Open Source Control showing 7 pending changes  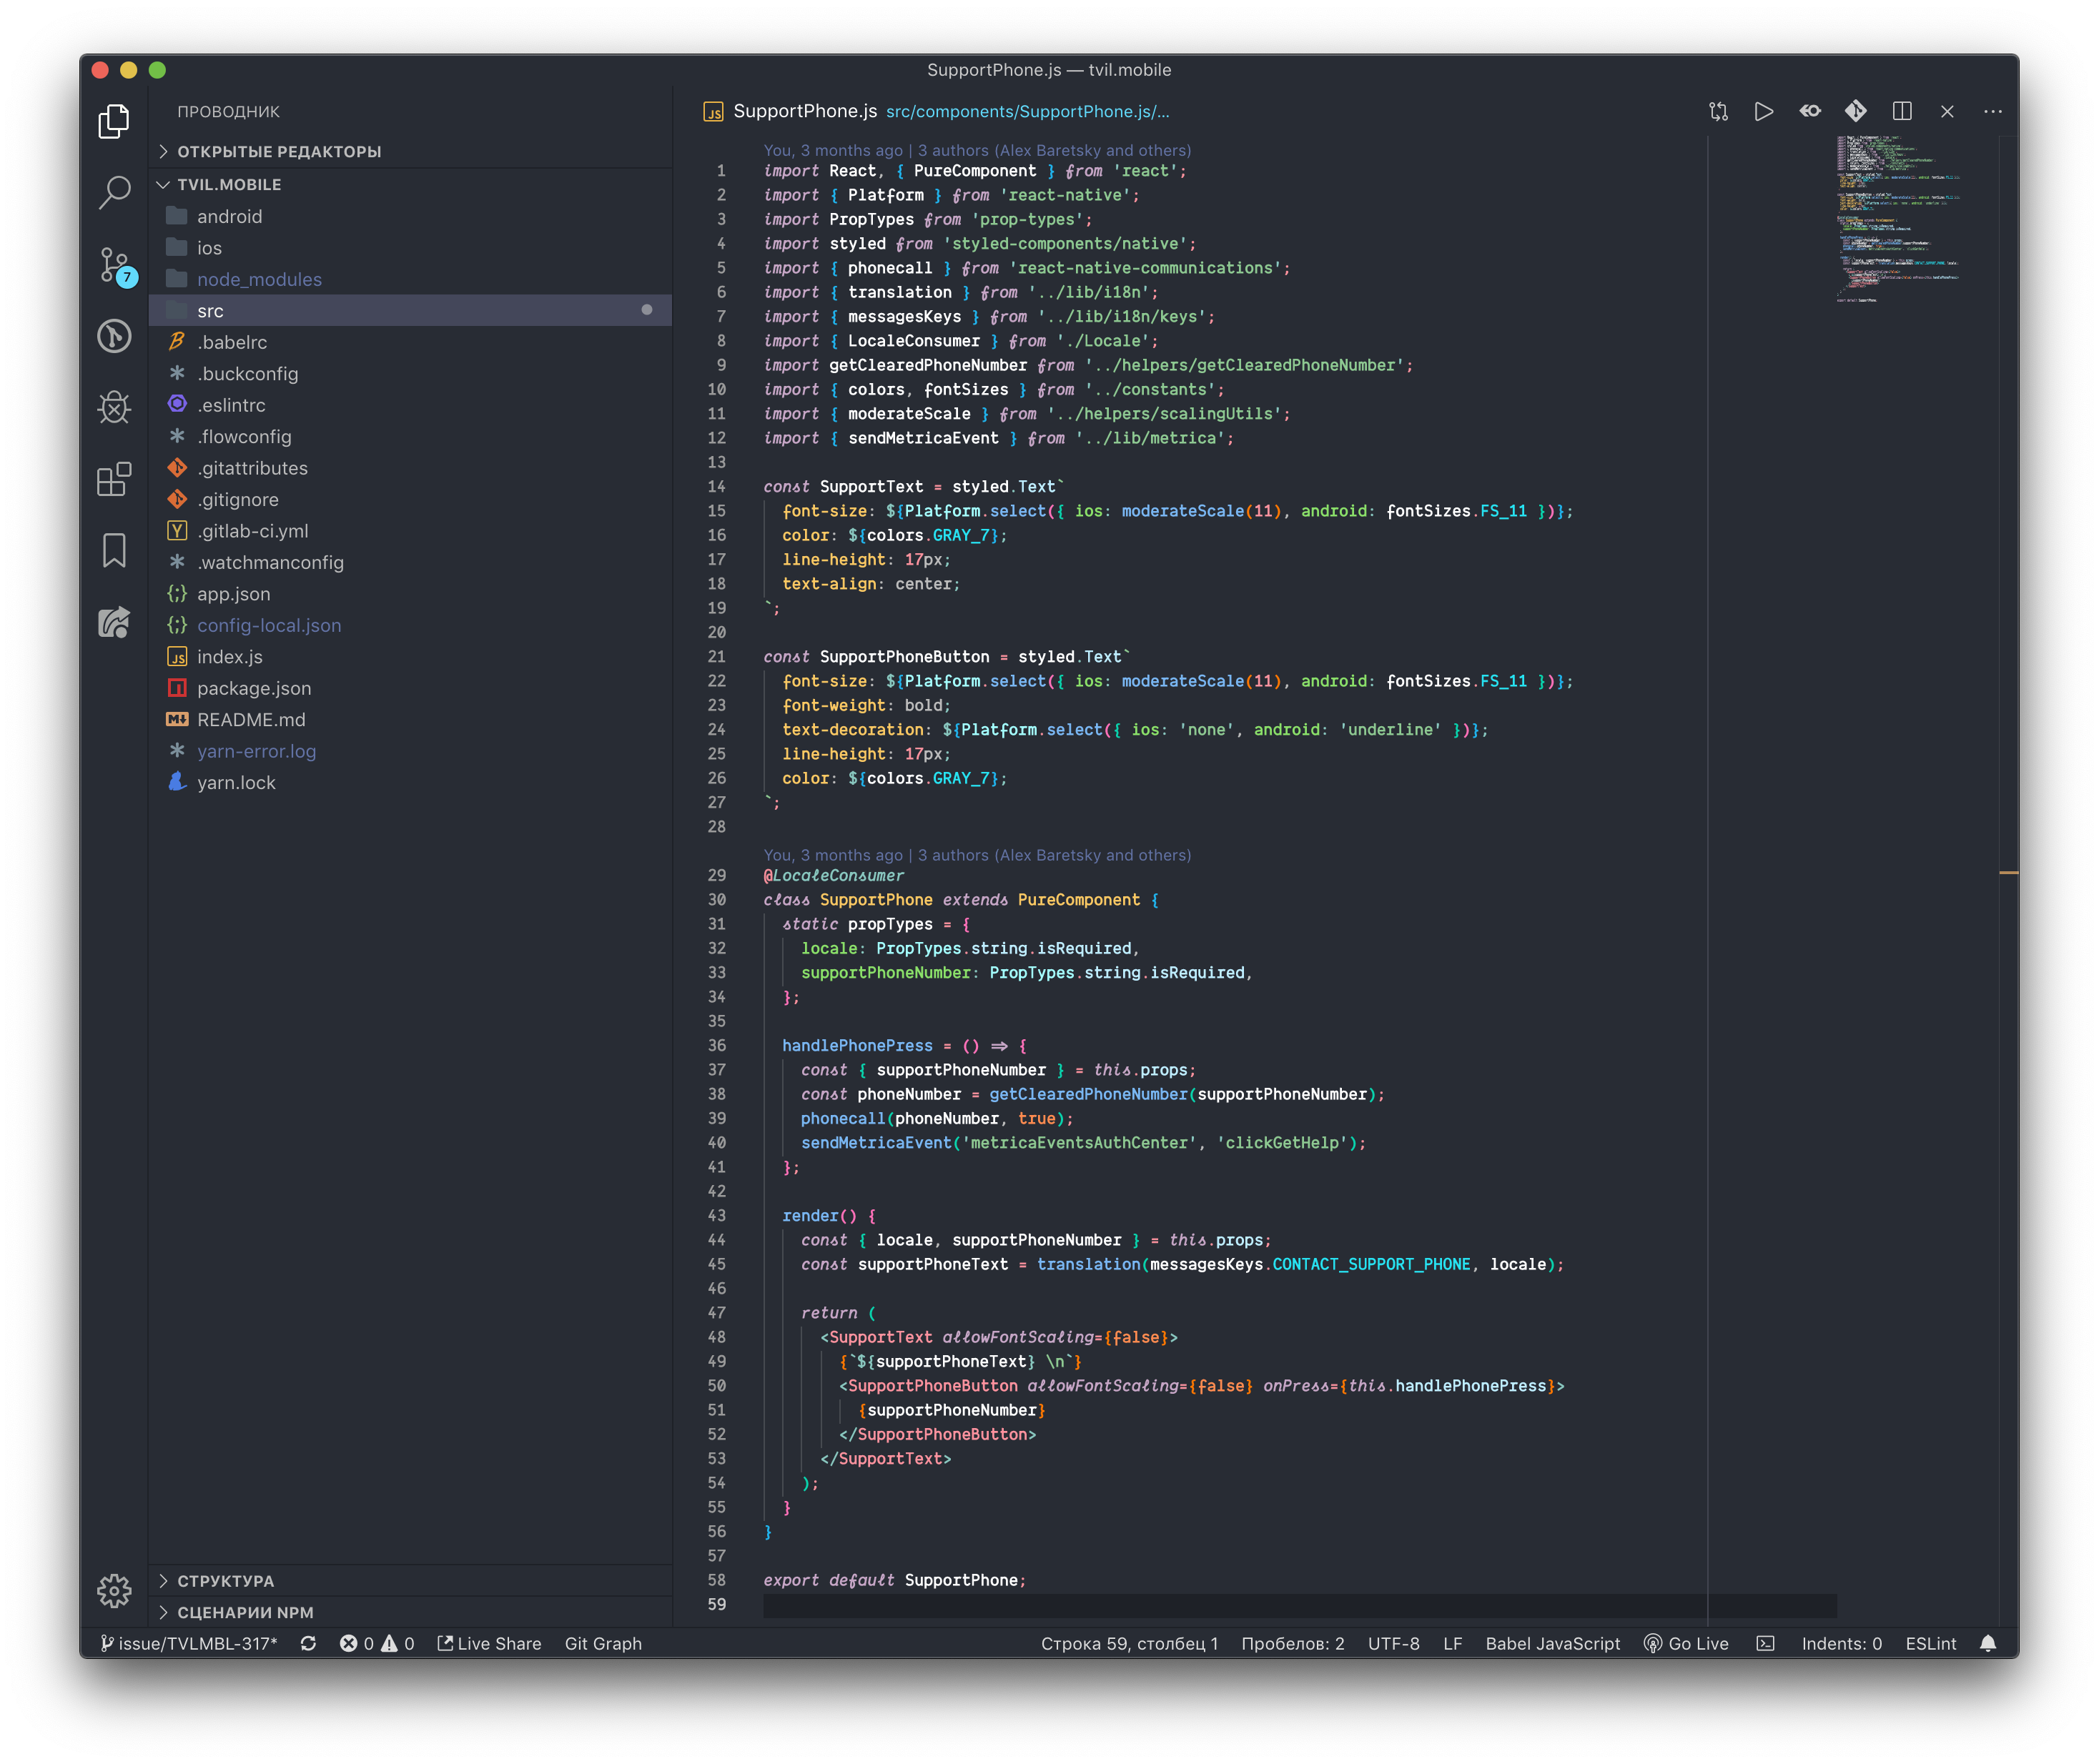pos(114,265)
